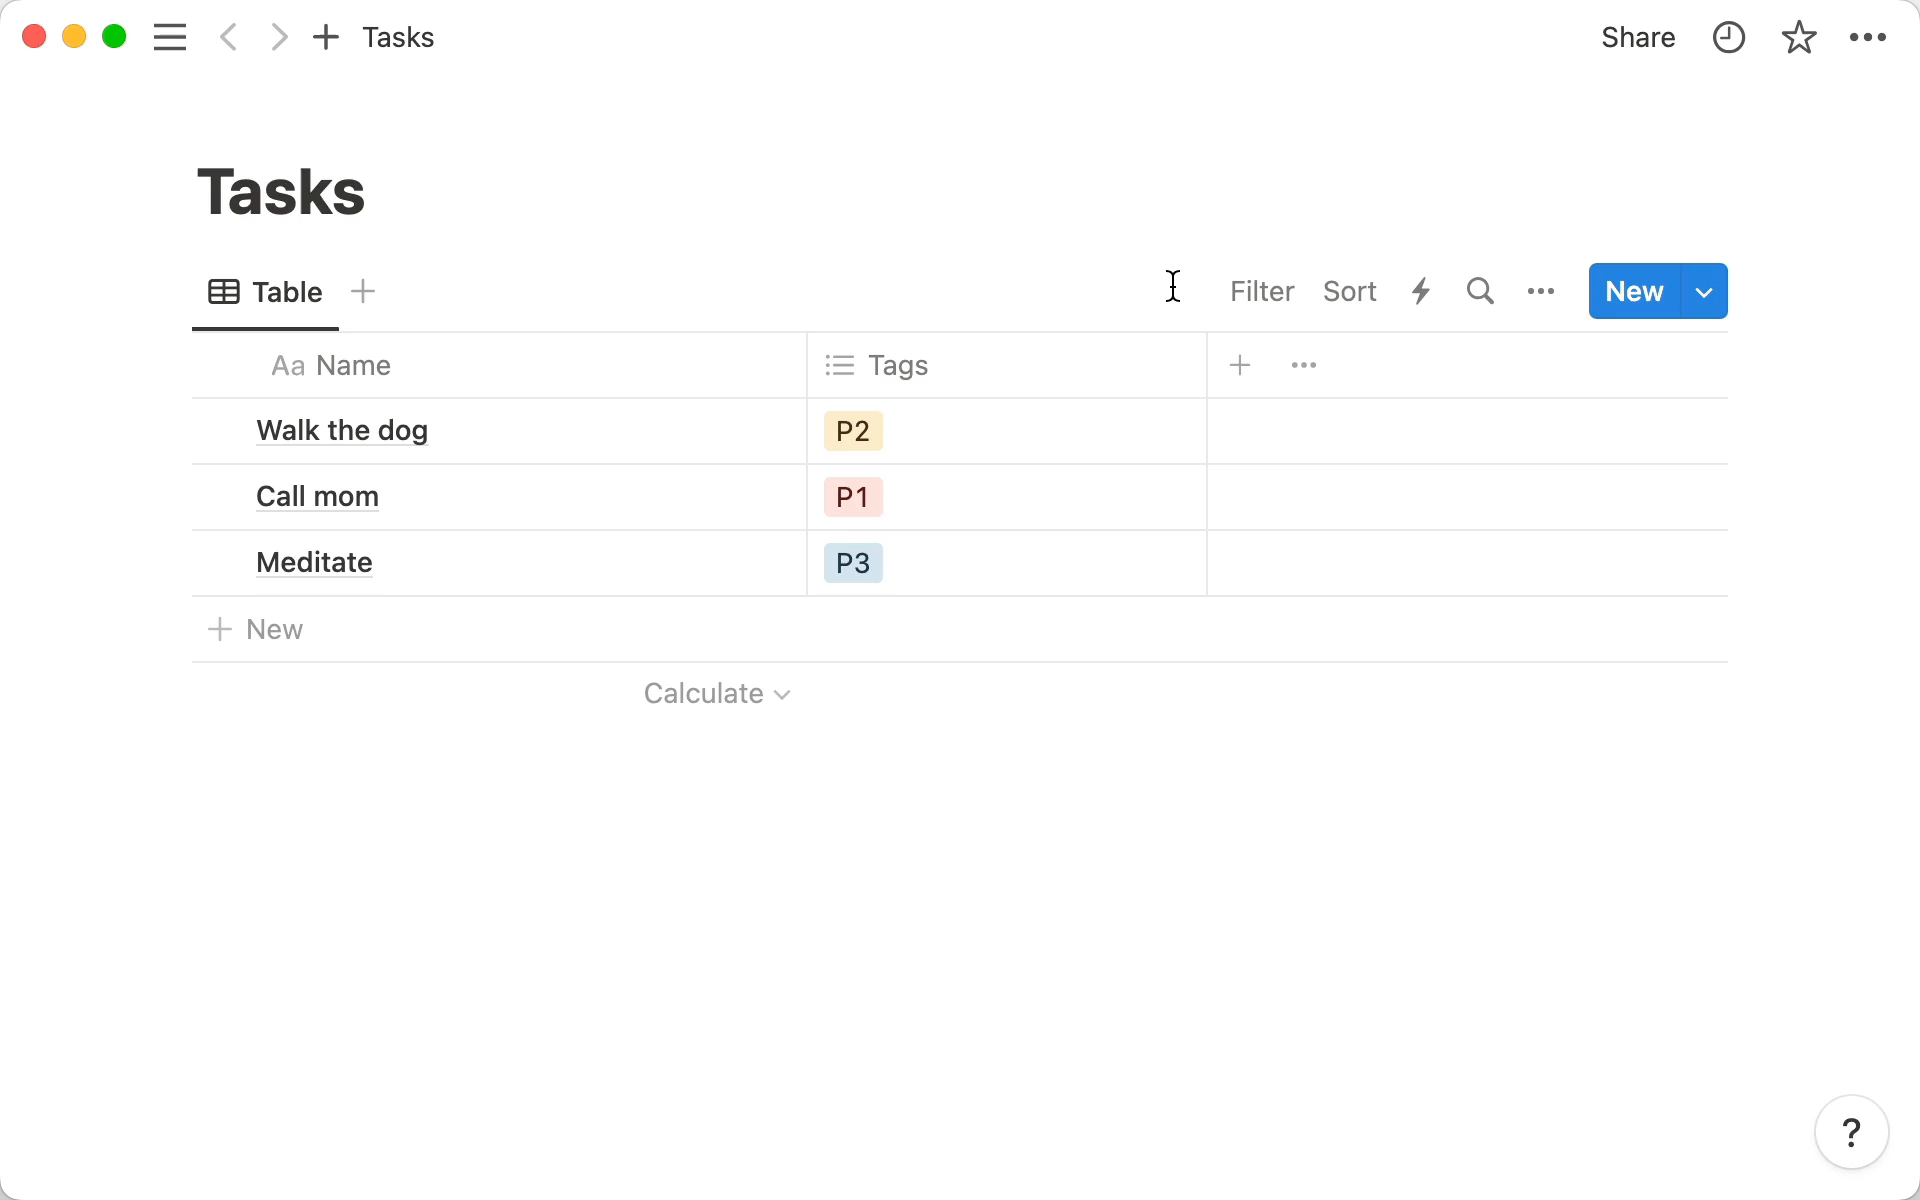Expand the Calculate dropdown

[717, 693]
